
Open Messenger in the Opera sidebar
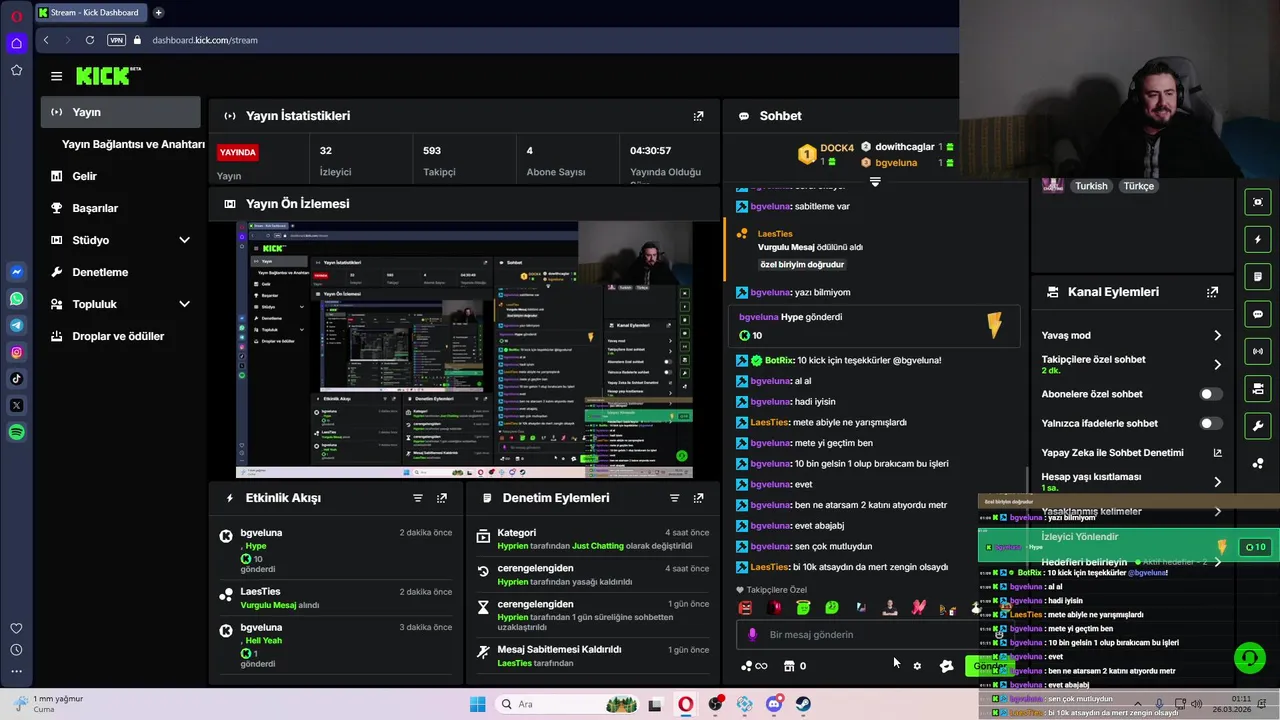pos(17,272)
